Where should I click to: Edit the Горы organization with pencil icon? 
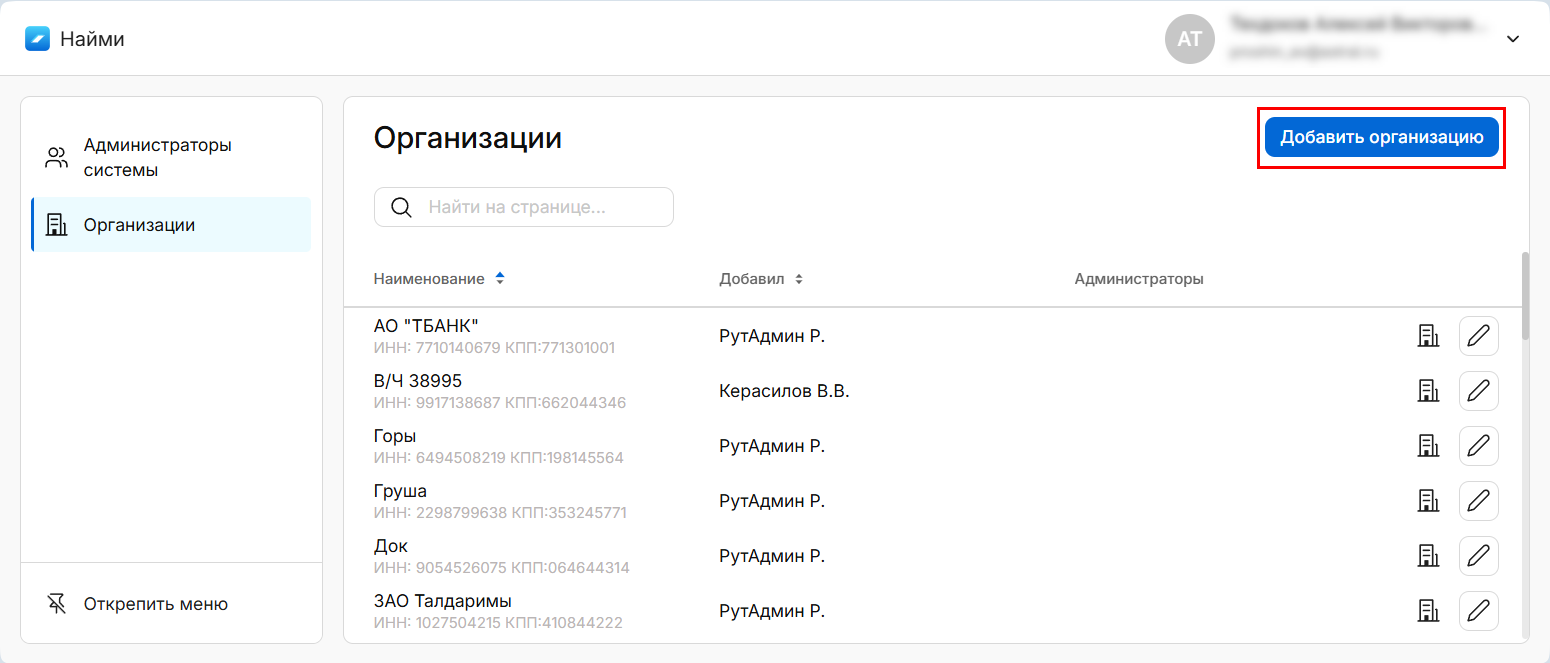1478,446
